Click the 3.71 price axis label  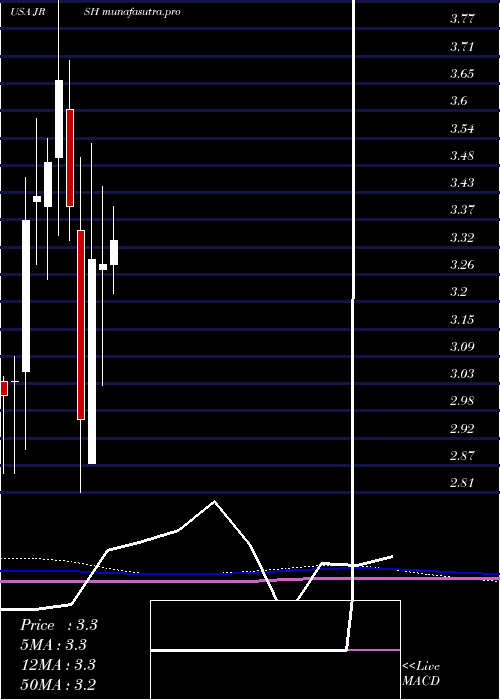coord(462,46)
